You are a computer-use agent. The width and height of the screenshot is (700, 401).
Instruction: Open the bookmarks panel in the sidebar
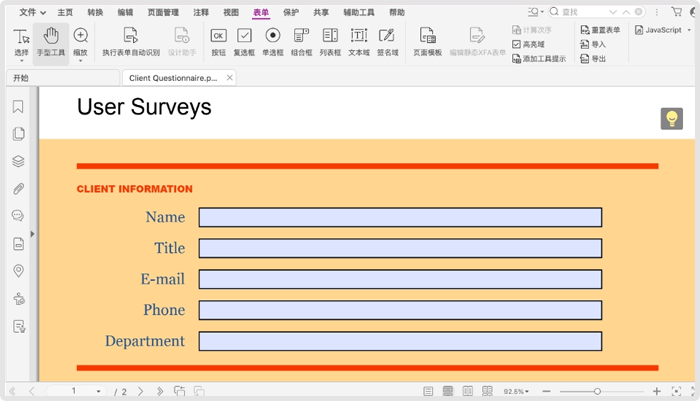[x=18, y=107]
